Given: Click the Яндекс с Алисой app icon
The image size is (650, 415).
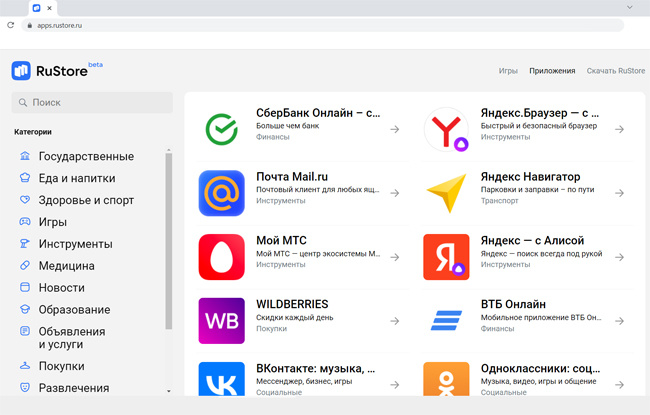Looking at the screenshot, I should pyautogui.click(x=446, y=257).
